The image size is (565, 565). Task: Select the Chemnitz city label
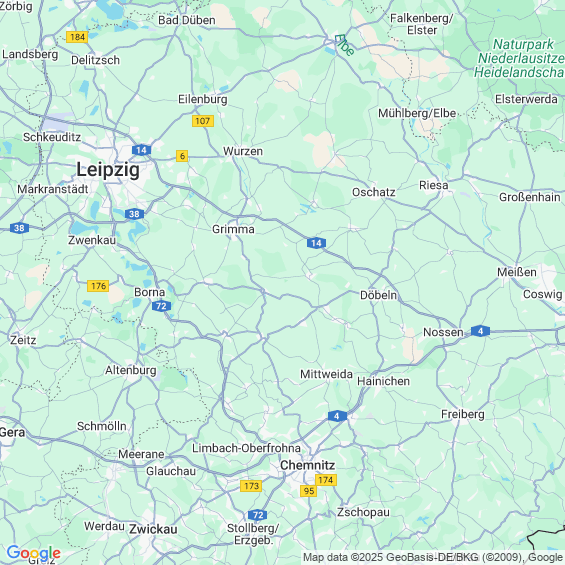[x=307, y=465]
